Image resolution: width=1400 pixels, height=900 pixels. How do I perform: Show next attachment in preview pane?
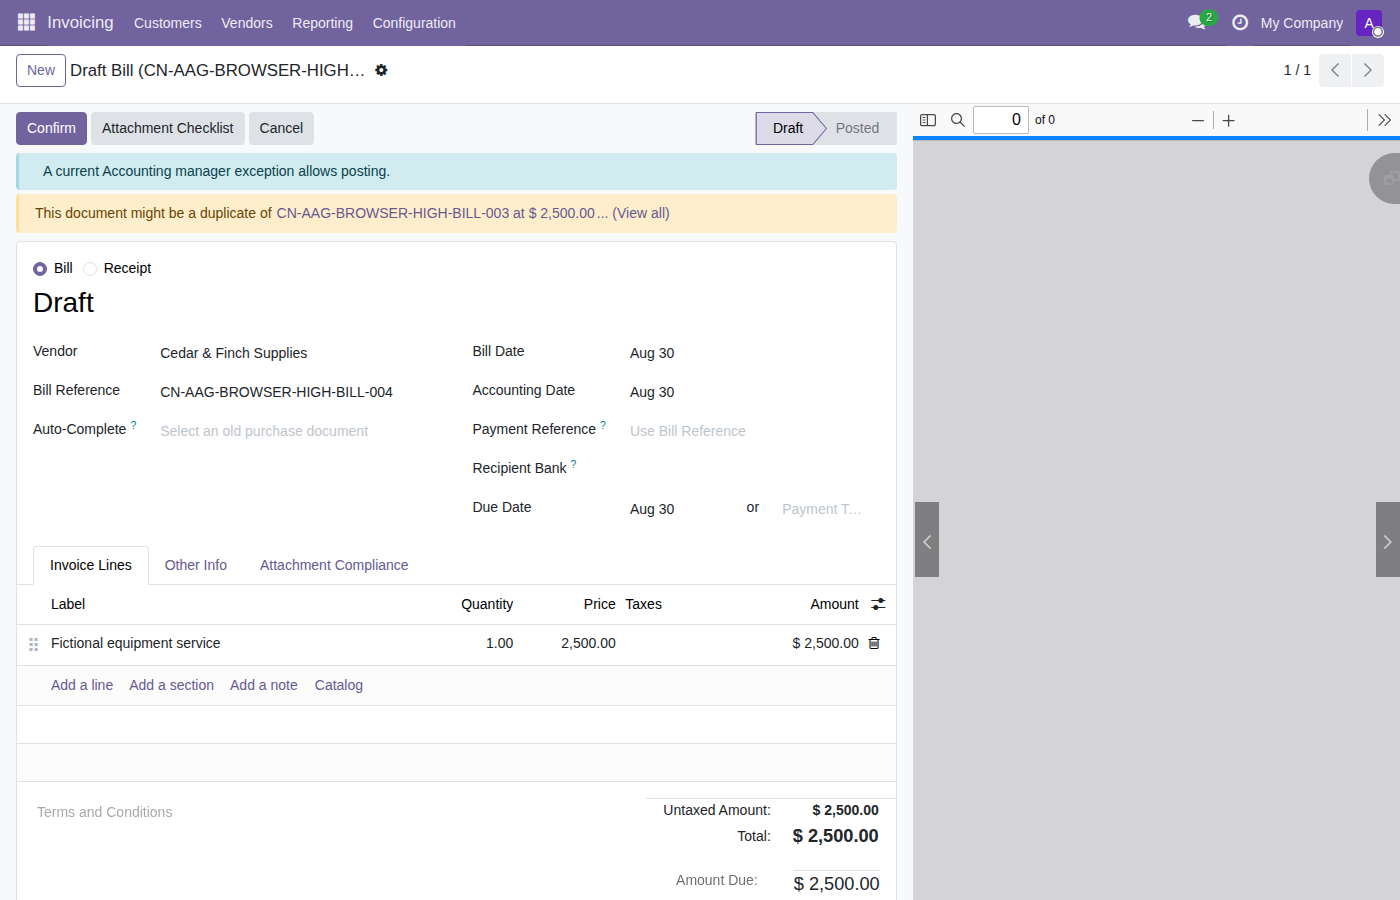pyautogui.click(x=1387, y=540)
